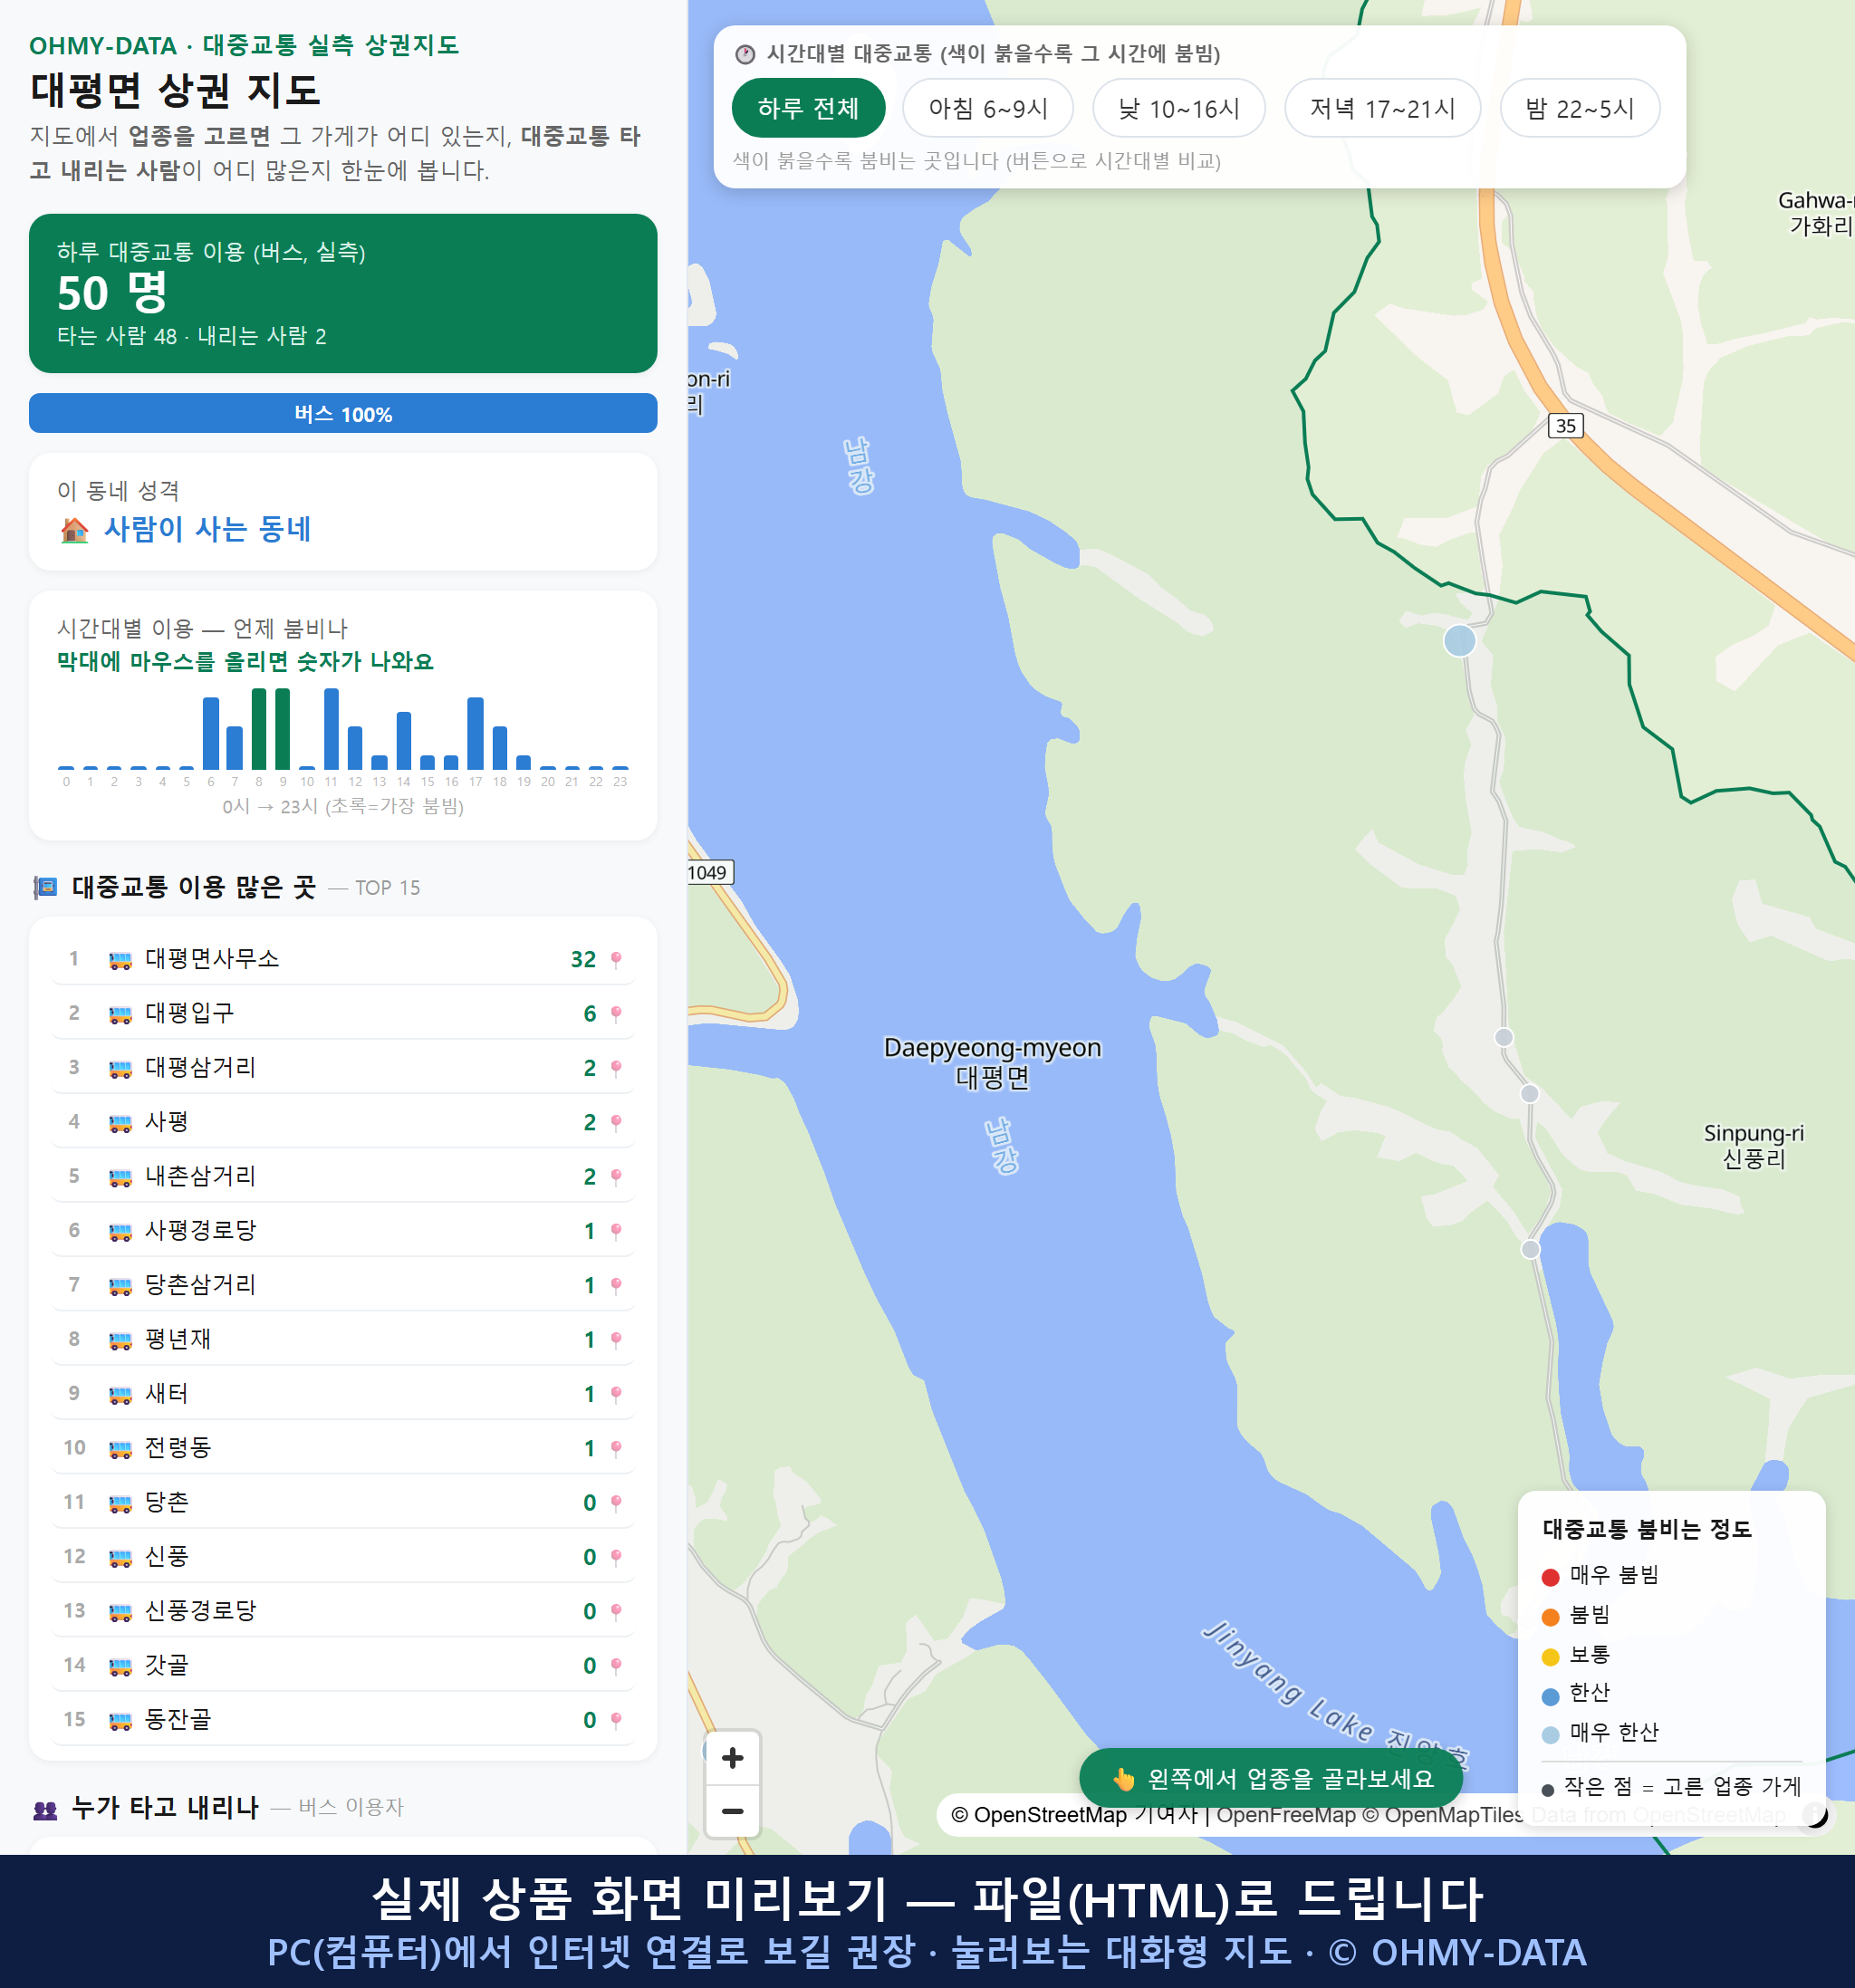1855x1988 pixels.
Task: Click the Daepyeong-myeon 대평면 map label
Action: 992,1062
